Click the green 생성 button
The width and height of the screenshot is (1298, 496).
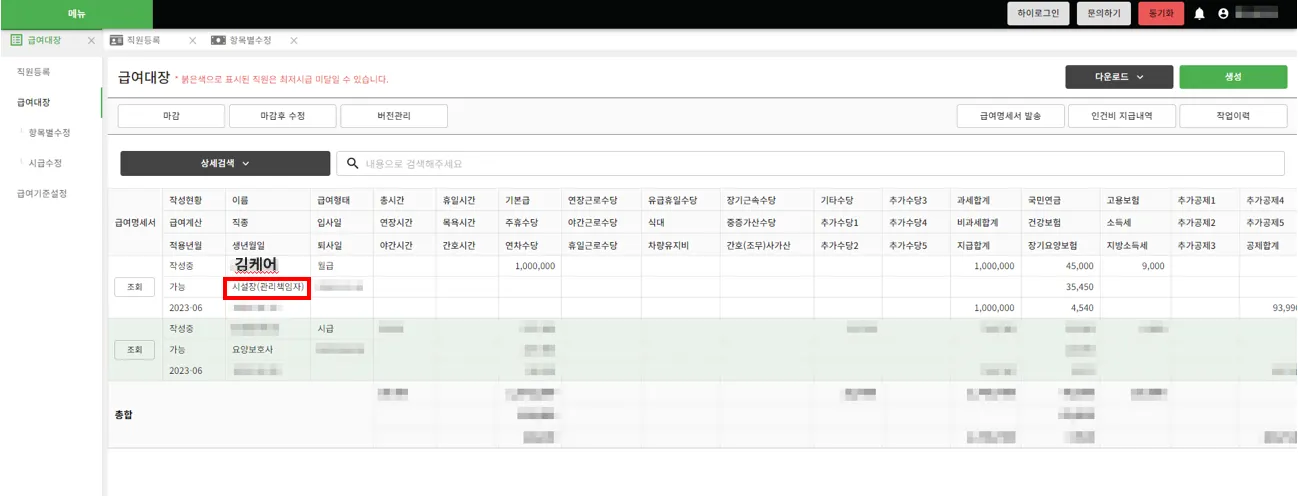[1233, 77]
